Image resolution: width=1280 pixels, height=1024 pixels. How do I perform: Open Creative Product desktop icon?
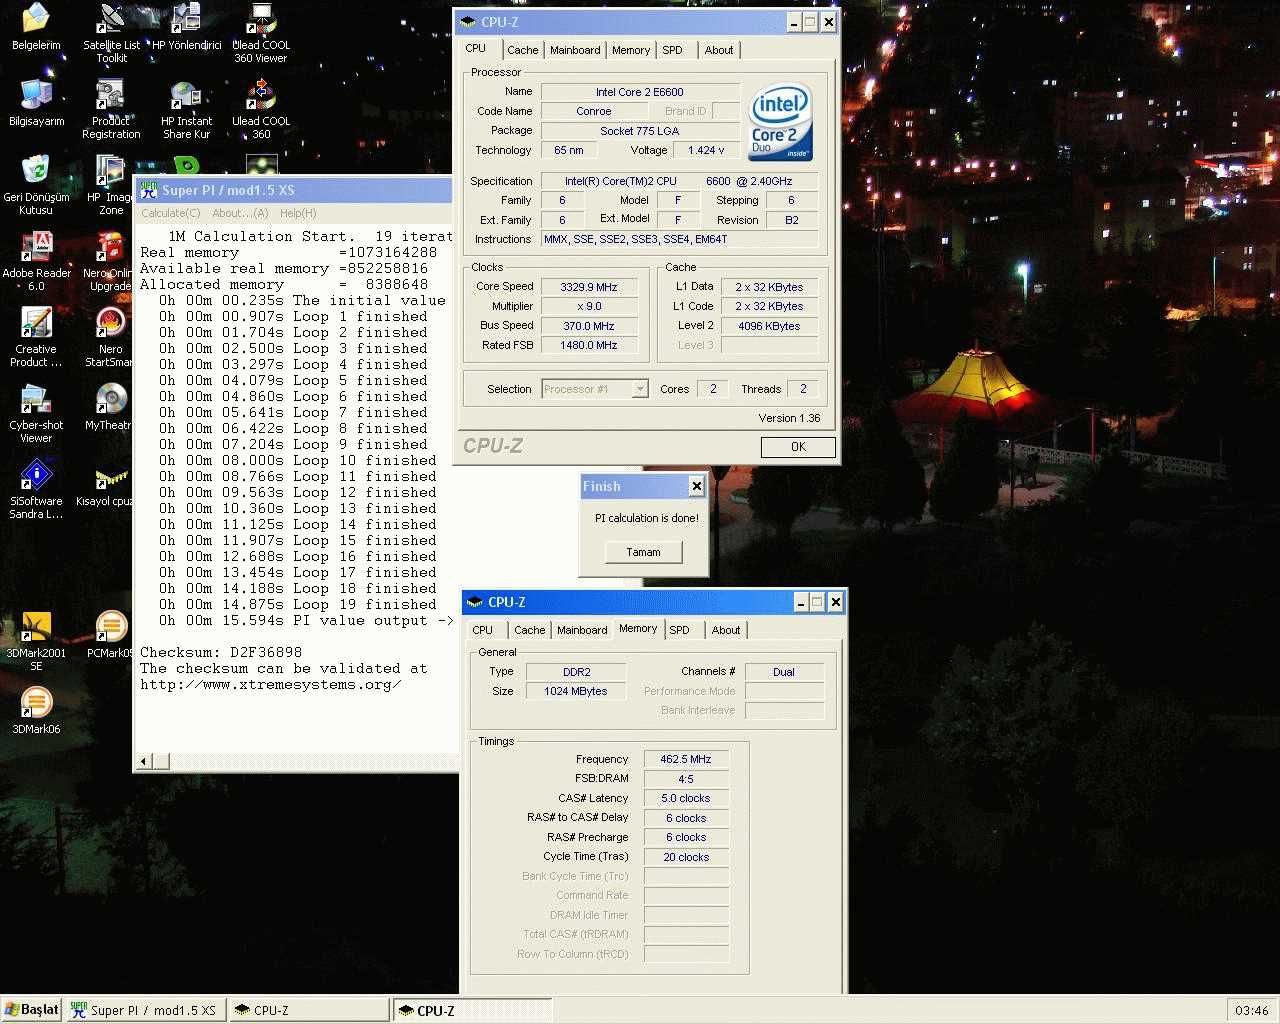[36, 337]
